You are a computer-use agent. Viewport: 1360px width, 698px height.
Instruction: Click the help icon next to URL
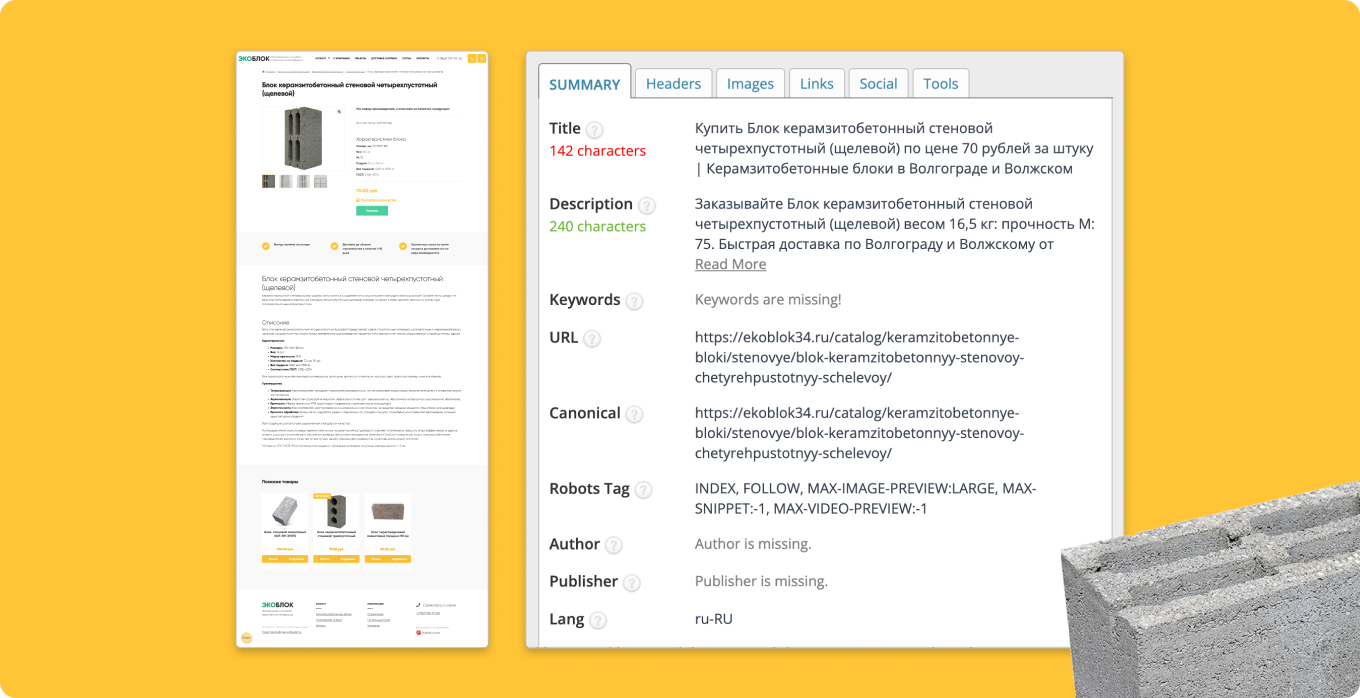pyautogui.click(x=592, y=339)
